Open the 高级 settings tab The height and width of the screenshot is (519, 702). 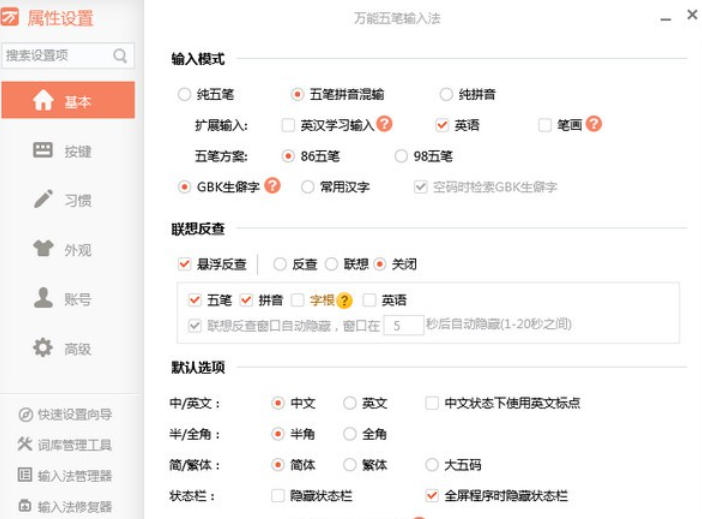tap(68, 348)
